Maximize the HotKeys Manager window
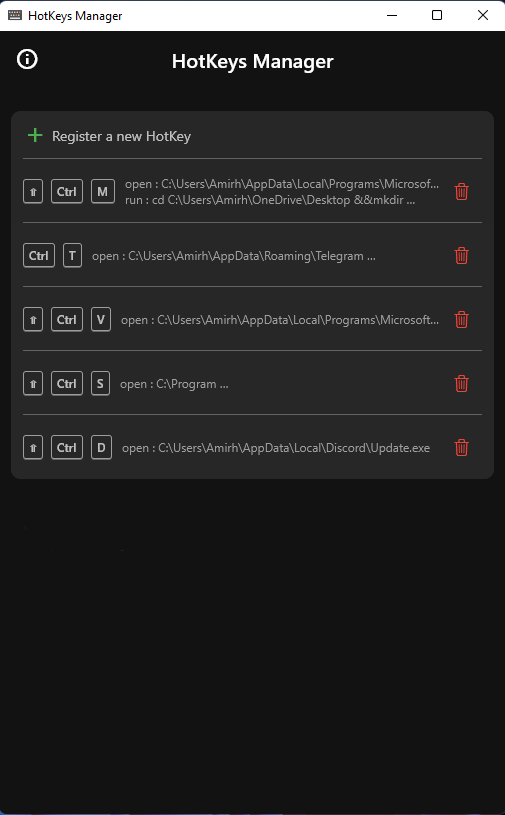The image size is (505, 815). (x=437, y=15)
